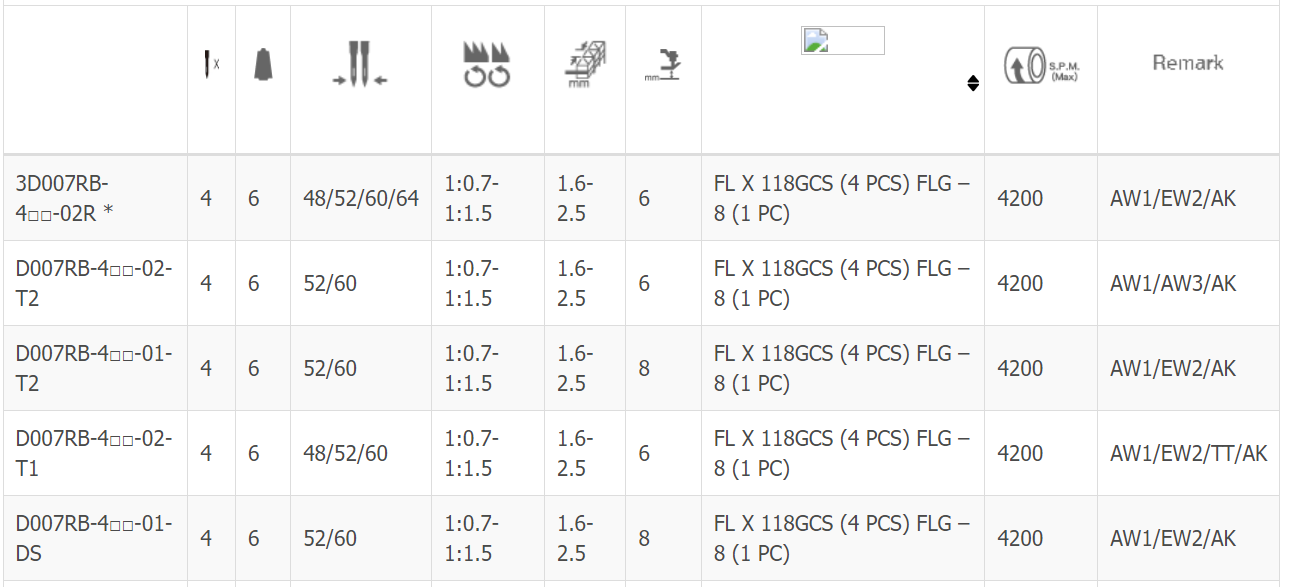The image size is (1290, 587).
Task: Click the thread cone icon column header
Action: (263, 64)
